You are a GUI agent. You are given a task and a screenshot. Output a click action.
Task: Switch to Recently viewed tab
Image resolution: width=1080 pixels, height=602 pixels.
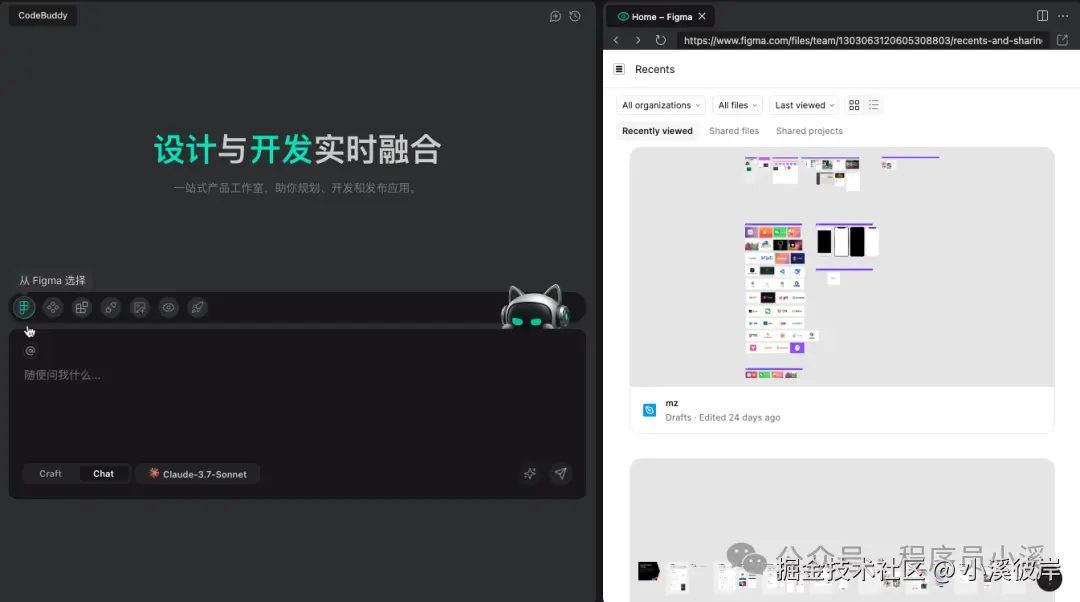click(x=657, y=131)
